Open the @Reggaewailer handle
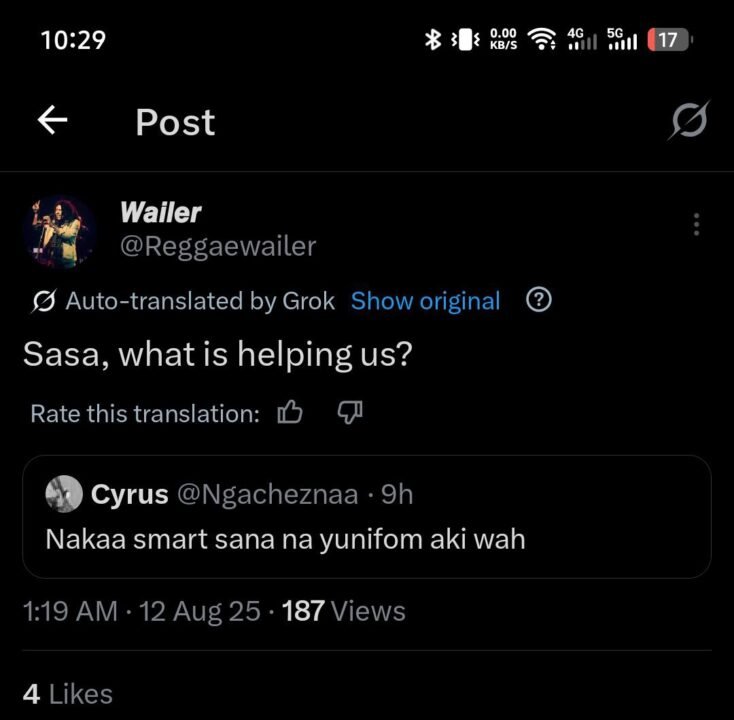The height and width of the screenshot is (720, 734). 218,246
